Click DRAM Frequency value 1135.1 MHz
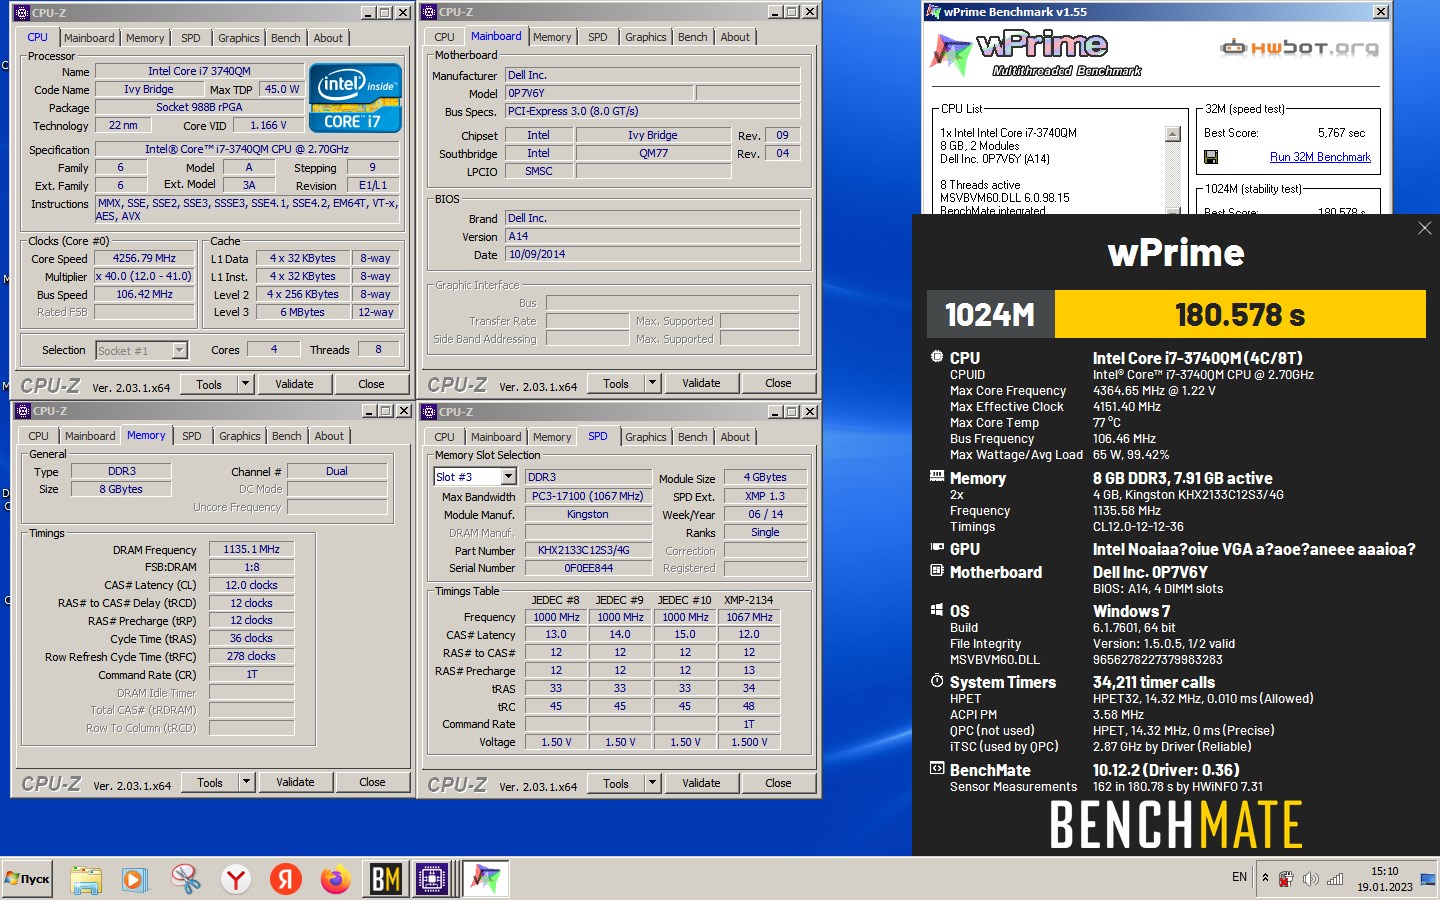The image size is (1440, 900). point(251,549)
